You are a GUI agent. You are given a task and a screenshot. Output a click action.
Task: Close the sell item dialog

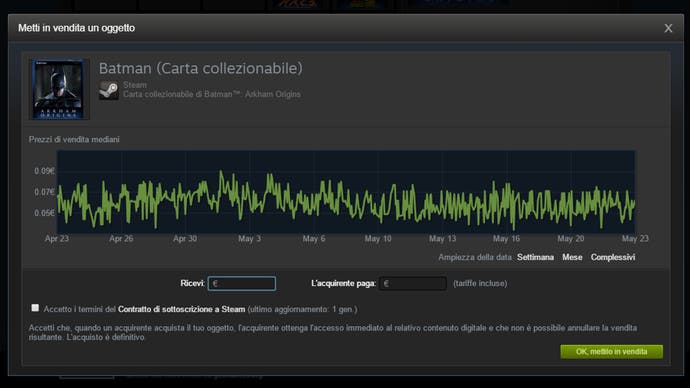668,28
